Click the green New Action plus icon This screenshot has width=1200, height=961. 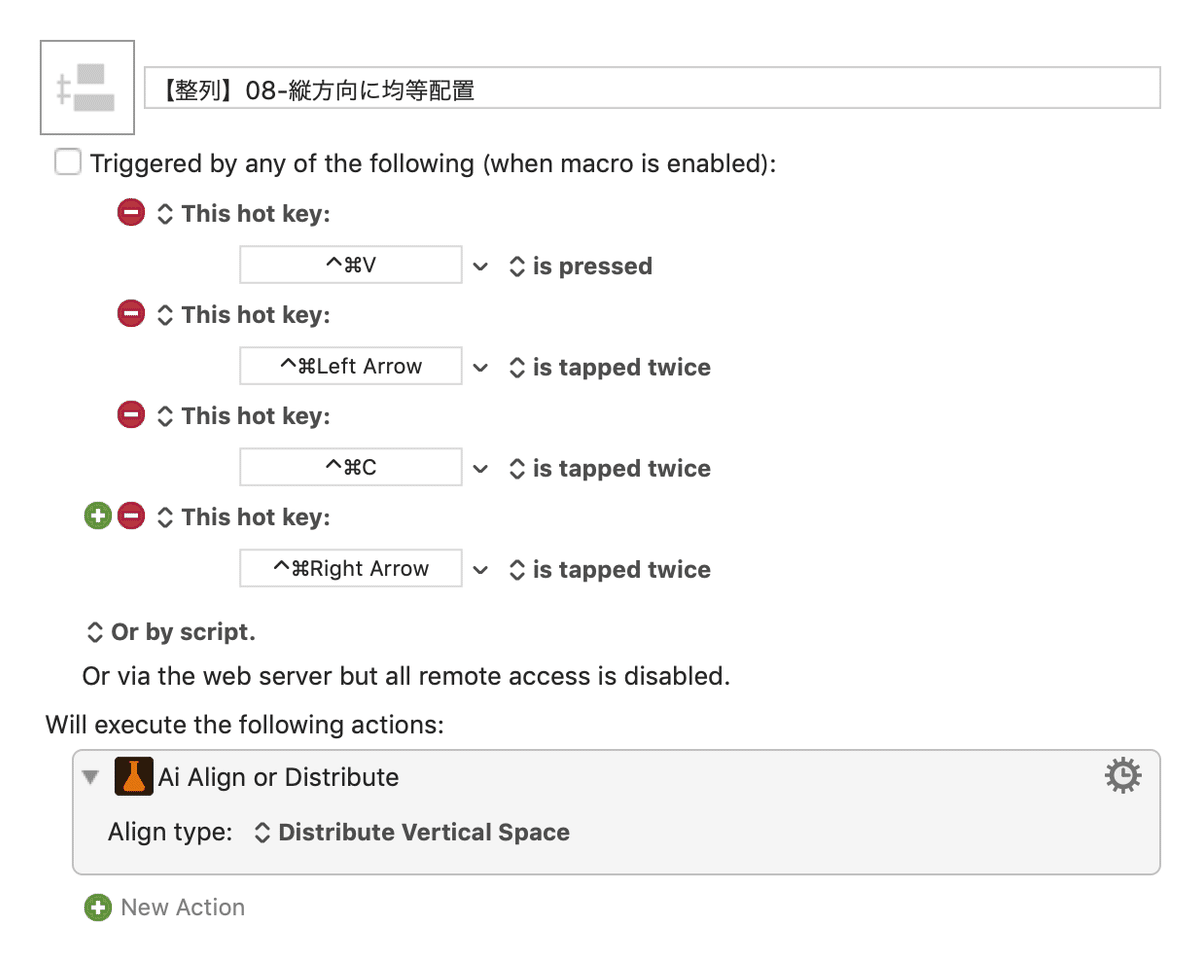pos(97,907)
